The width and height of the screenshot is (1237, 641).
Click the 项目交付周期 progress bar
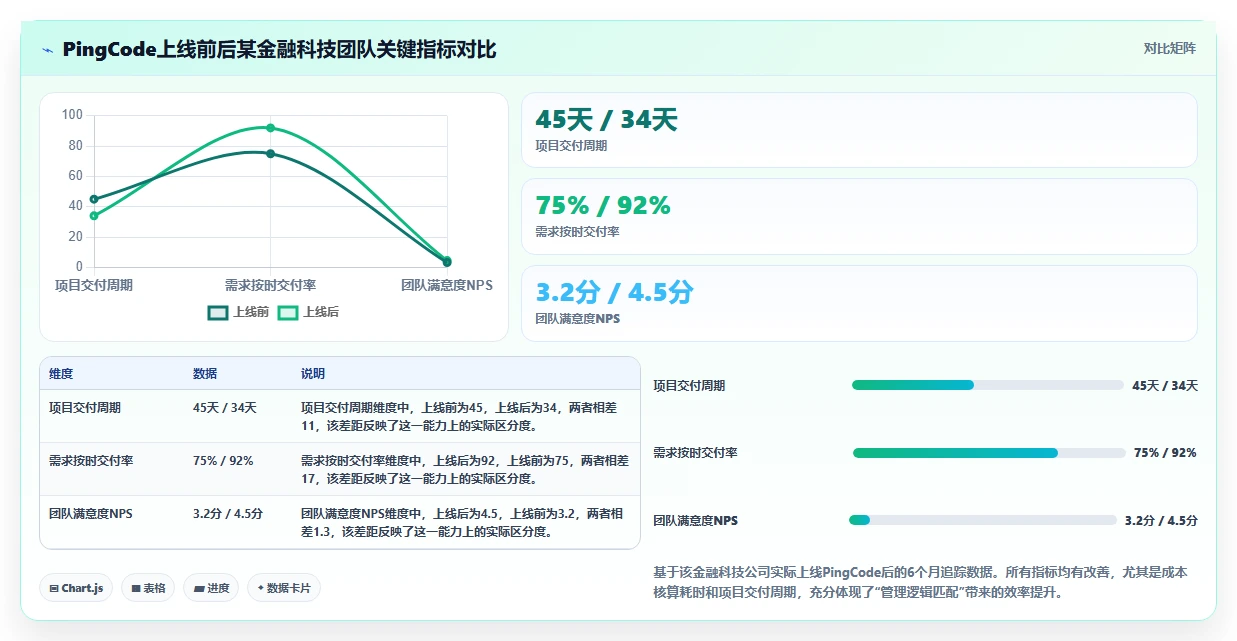point(988,385)
